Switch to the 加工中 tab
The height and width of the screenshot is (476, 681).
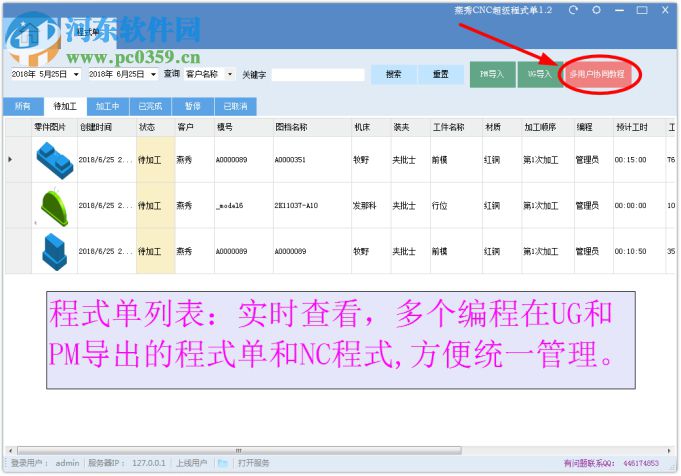click(107, 106)
